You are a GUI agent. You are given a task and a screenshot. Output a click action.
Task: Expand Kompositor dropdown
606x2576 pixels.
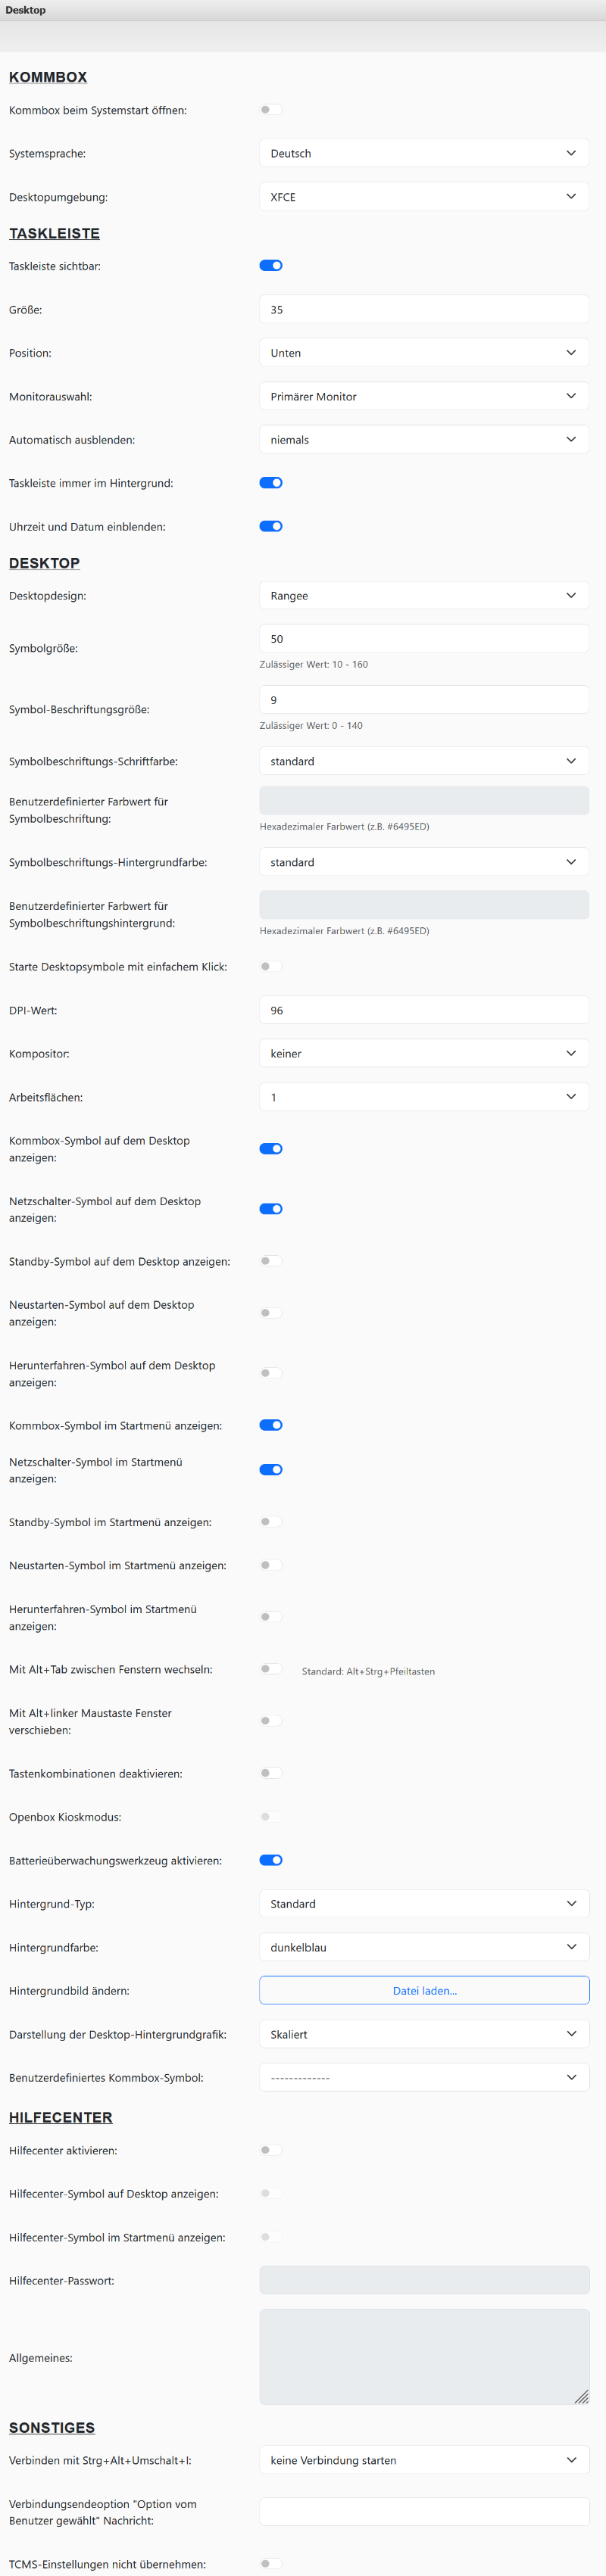pyautogui.click(x=423, y=1053)
